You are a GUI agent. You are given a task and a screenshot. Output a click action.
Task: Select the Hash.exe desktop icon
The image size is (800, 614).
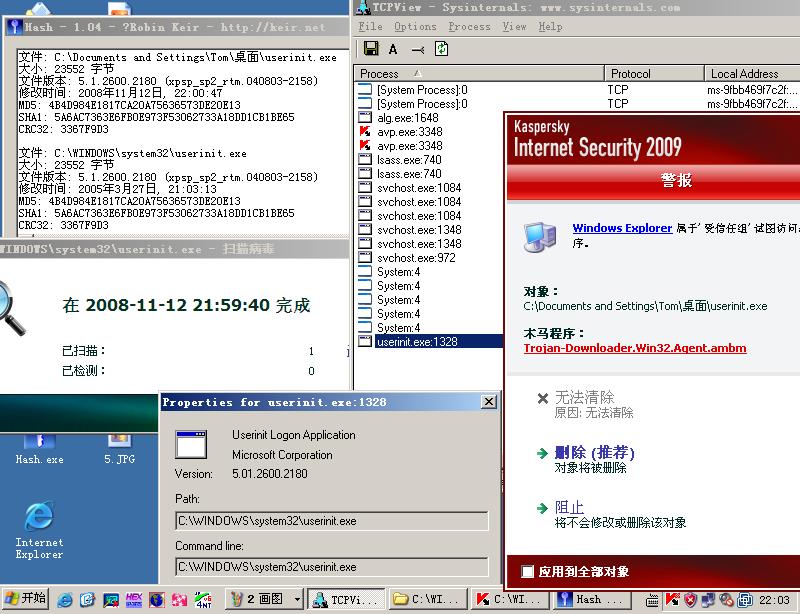tap(39, 449)
